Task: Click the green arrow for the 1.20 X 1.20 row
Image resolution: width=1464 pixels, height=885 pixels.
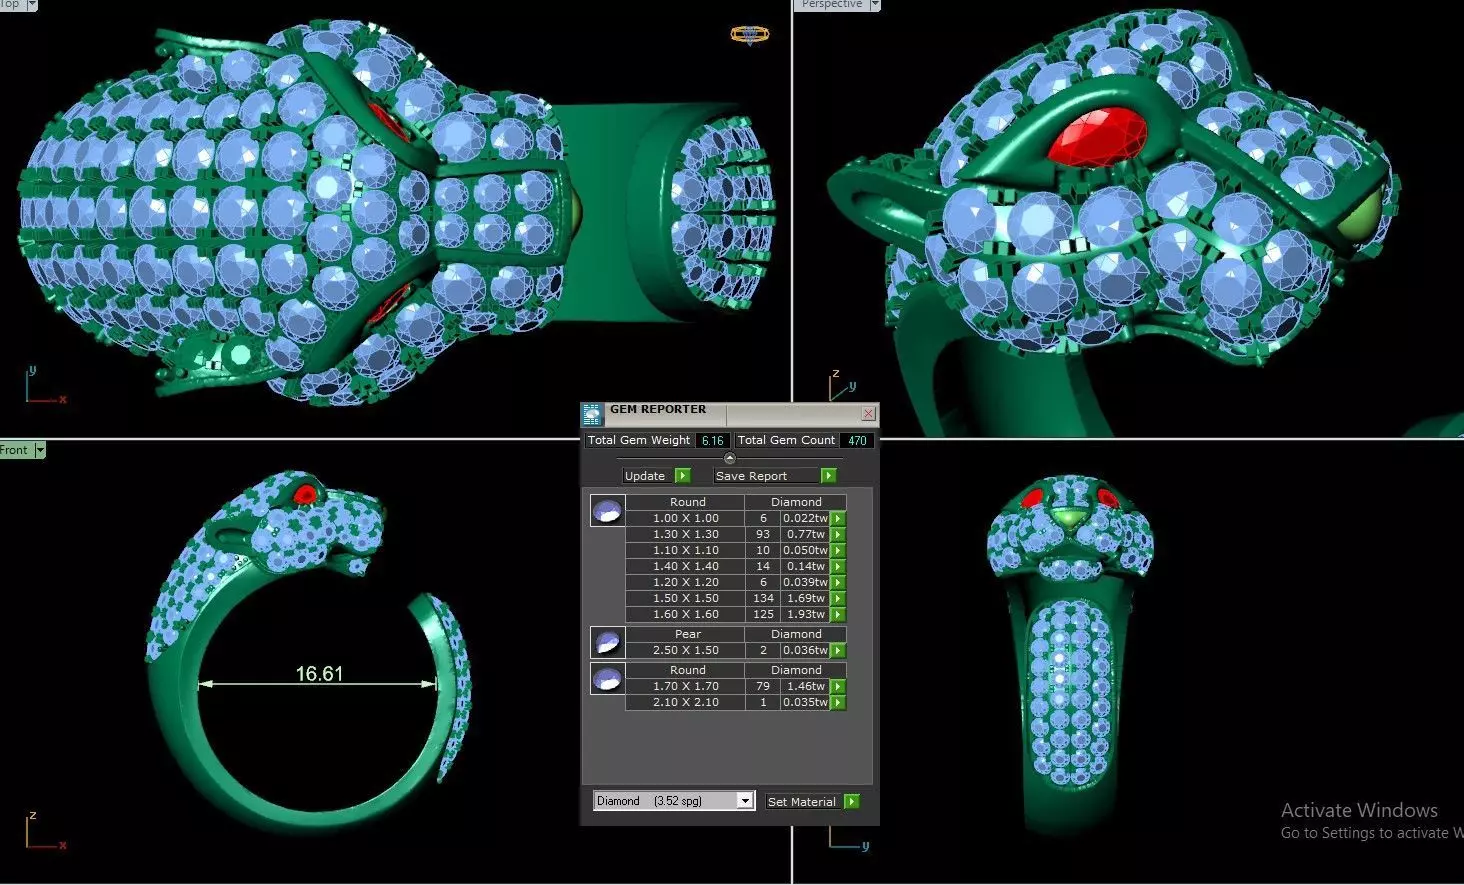Action: coord(838,582)
